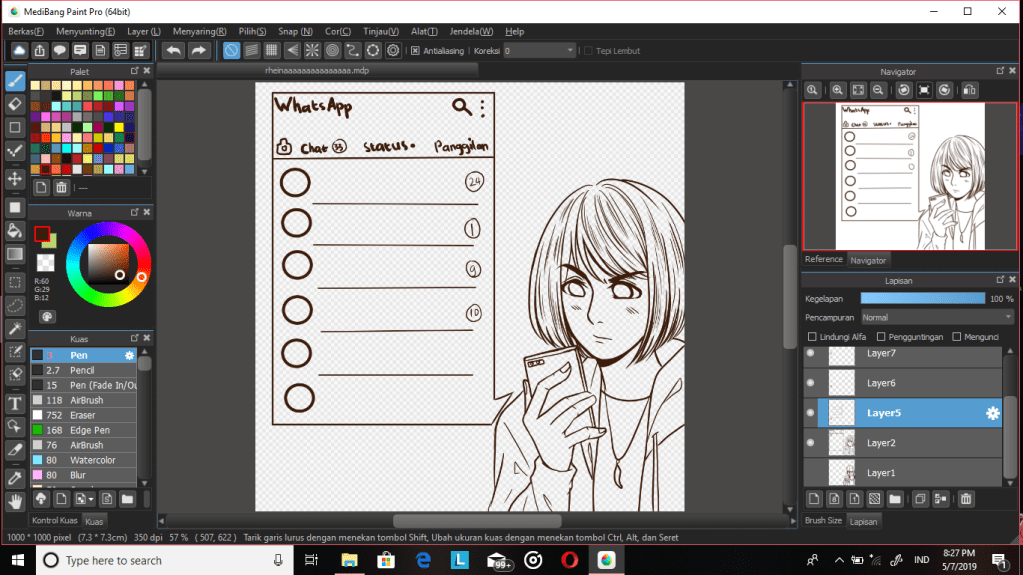Open the Koreksi dropdown

point(540,51)
